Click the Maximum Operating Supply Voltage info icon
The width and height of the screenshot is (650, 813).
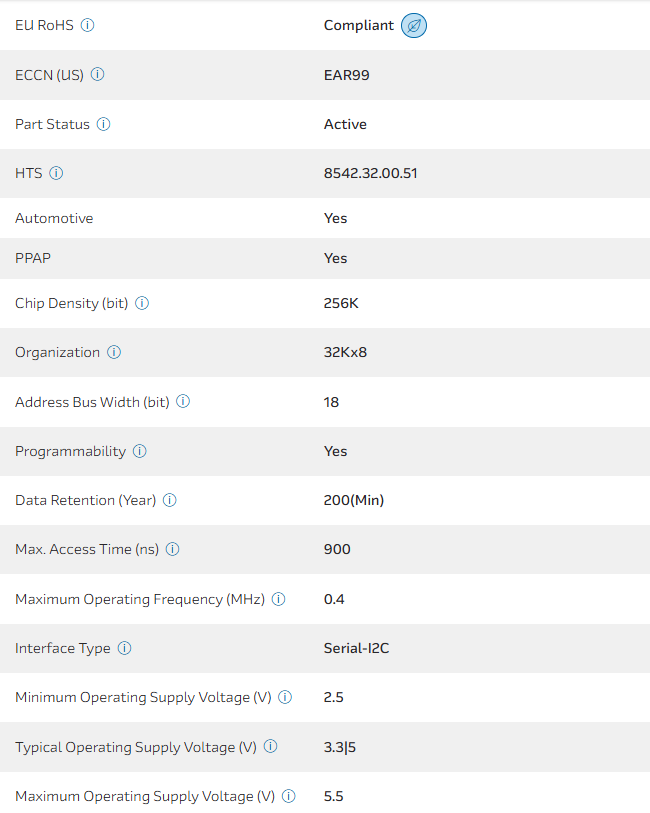pyautogui.click(x=289, y=796)
